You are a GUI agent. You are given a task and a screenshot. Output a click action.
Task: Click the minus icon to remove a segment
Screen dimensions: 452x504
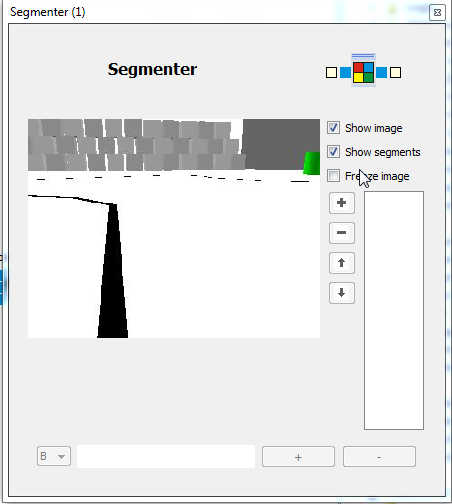tap(342, 233)
